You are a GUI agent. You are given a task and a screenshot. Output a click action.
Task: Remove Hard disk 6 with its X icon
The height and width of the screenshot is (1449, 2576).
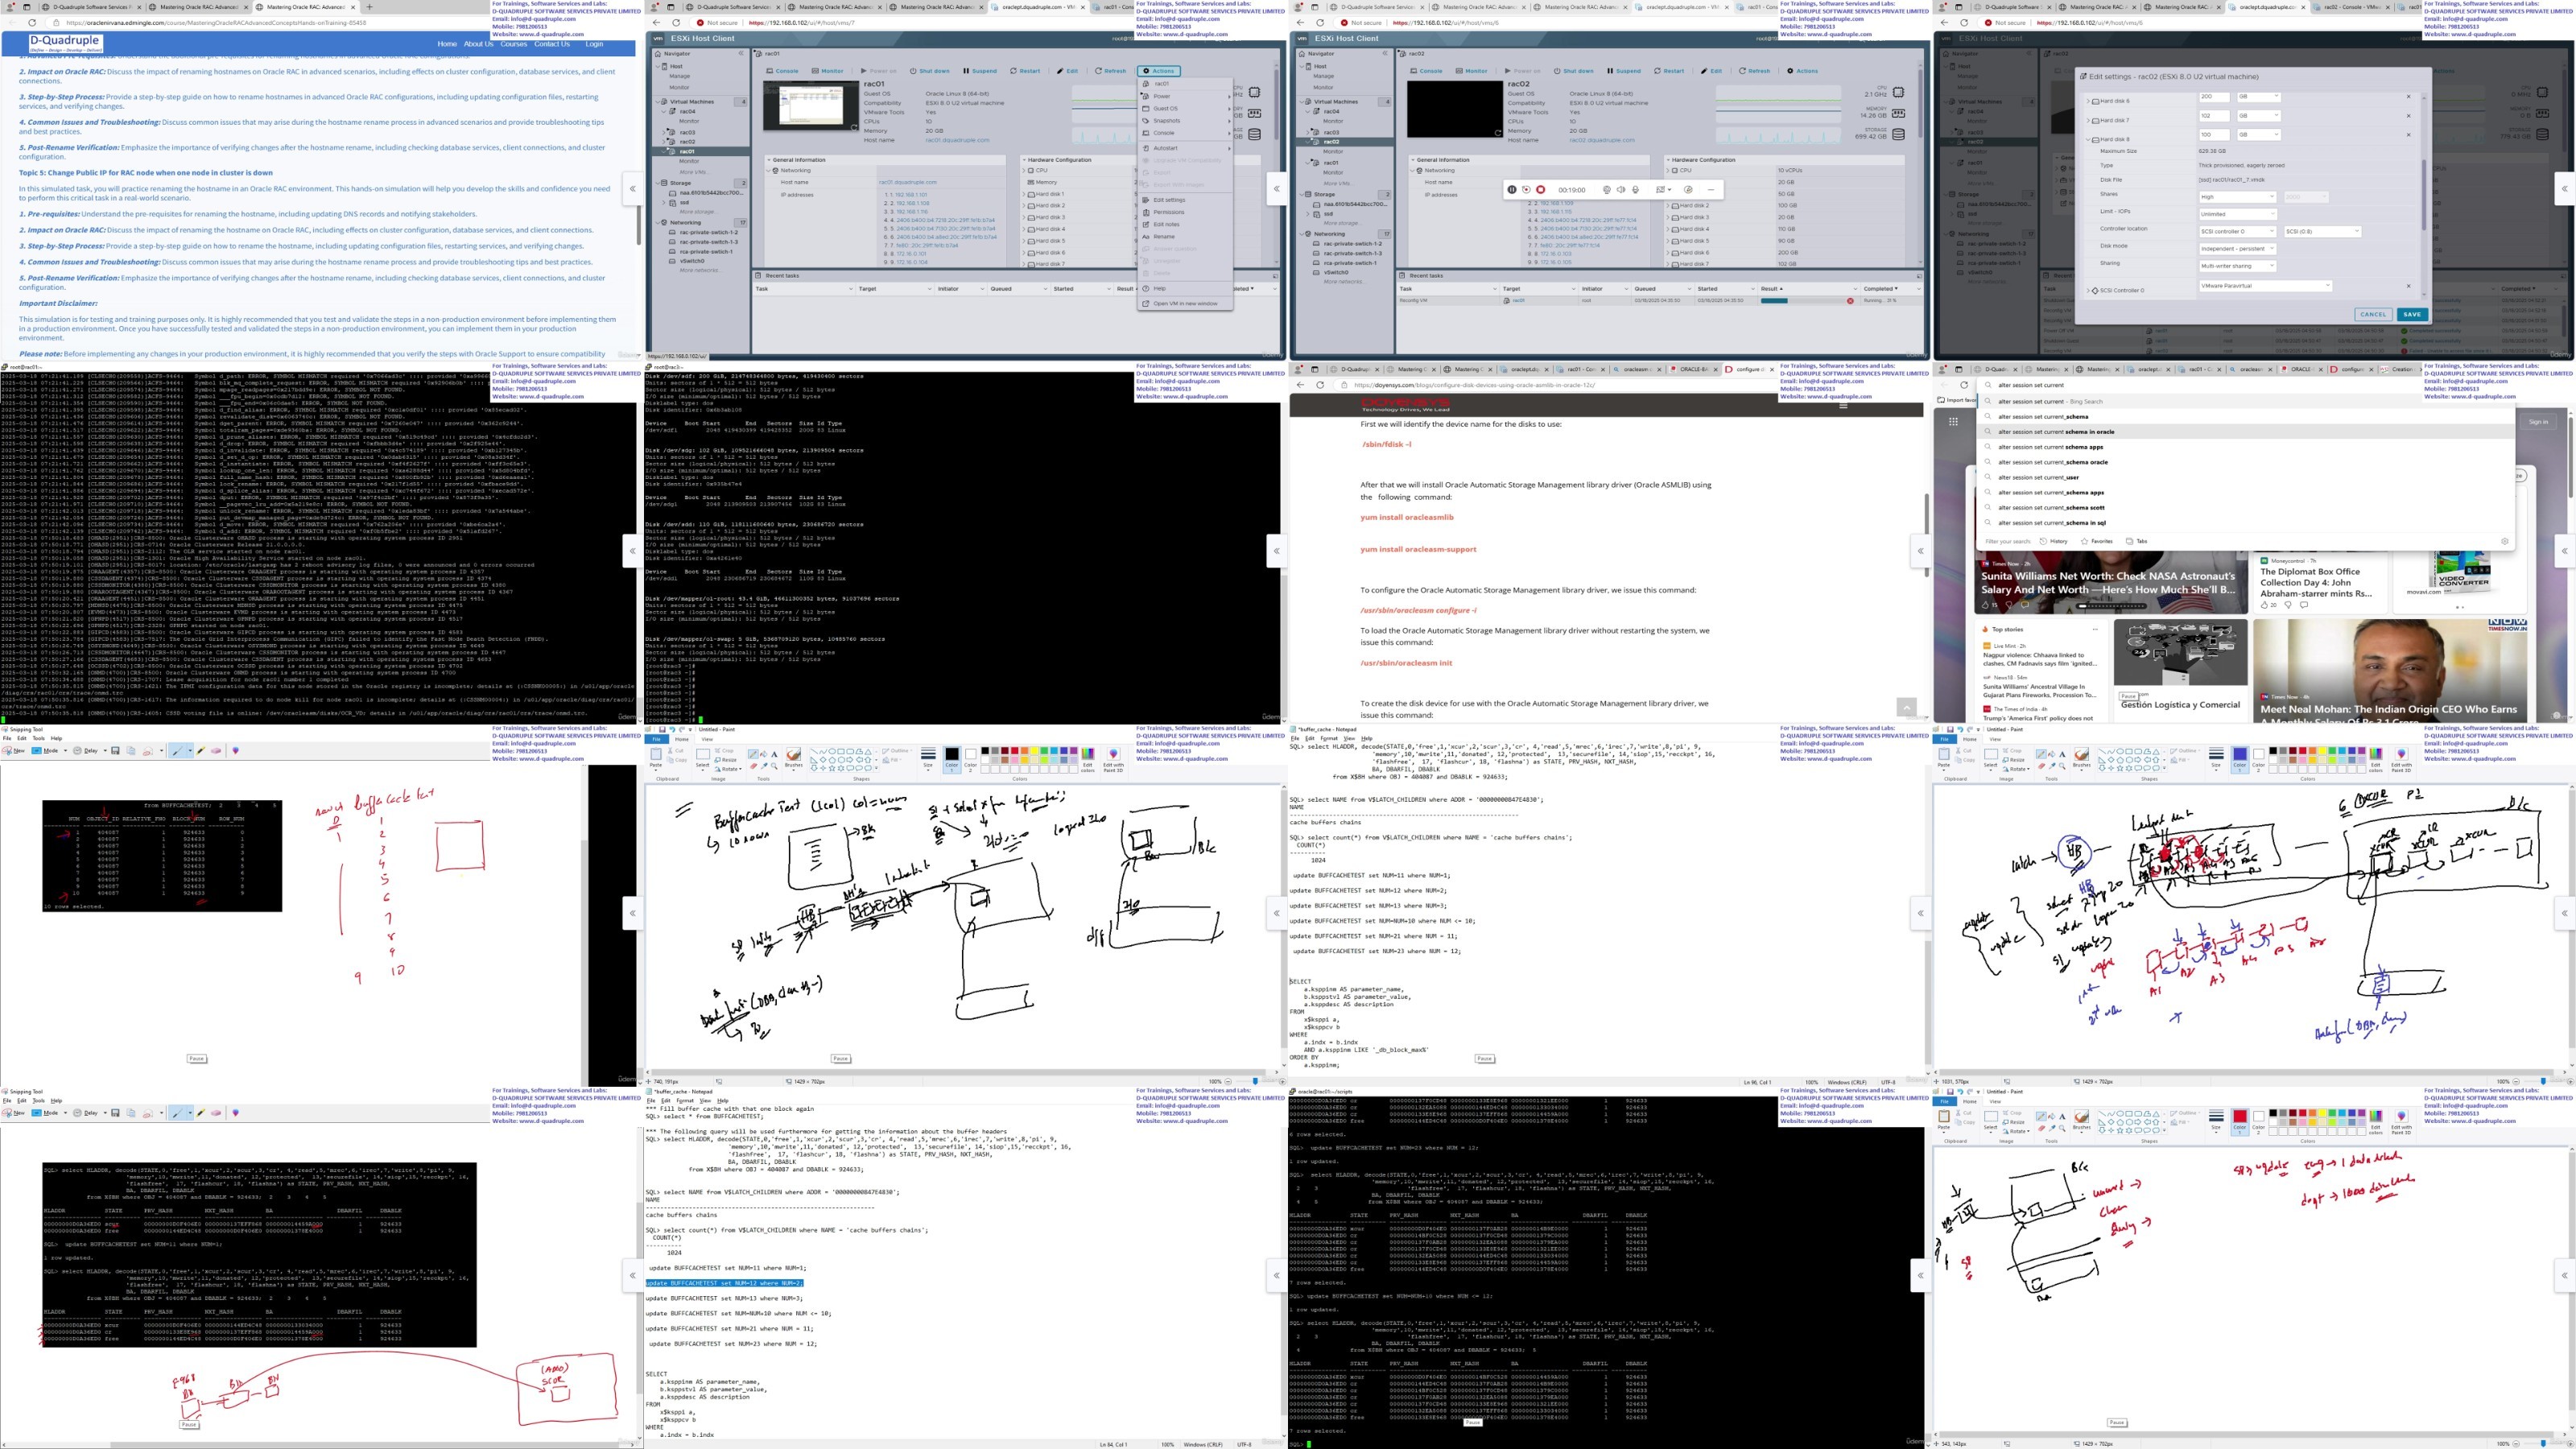[2408, 97]
